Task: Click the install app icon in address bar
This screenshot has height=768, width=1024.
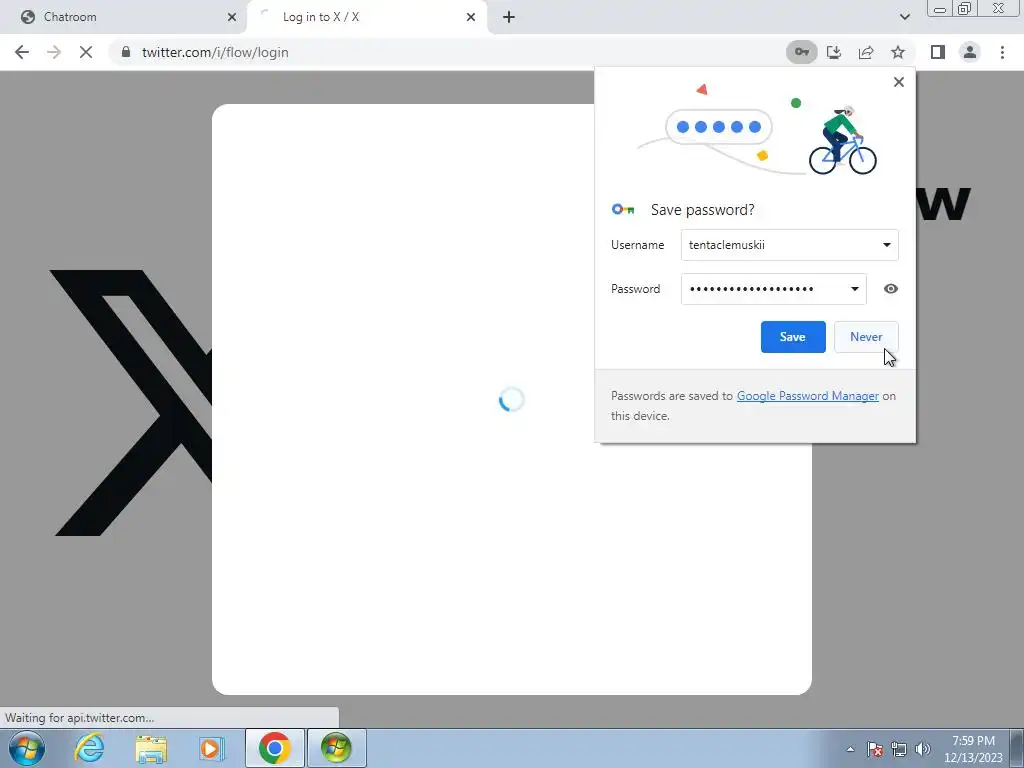Action: tap(834, 52)
